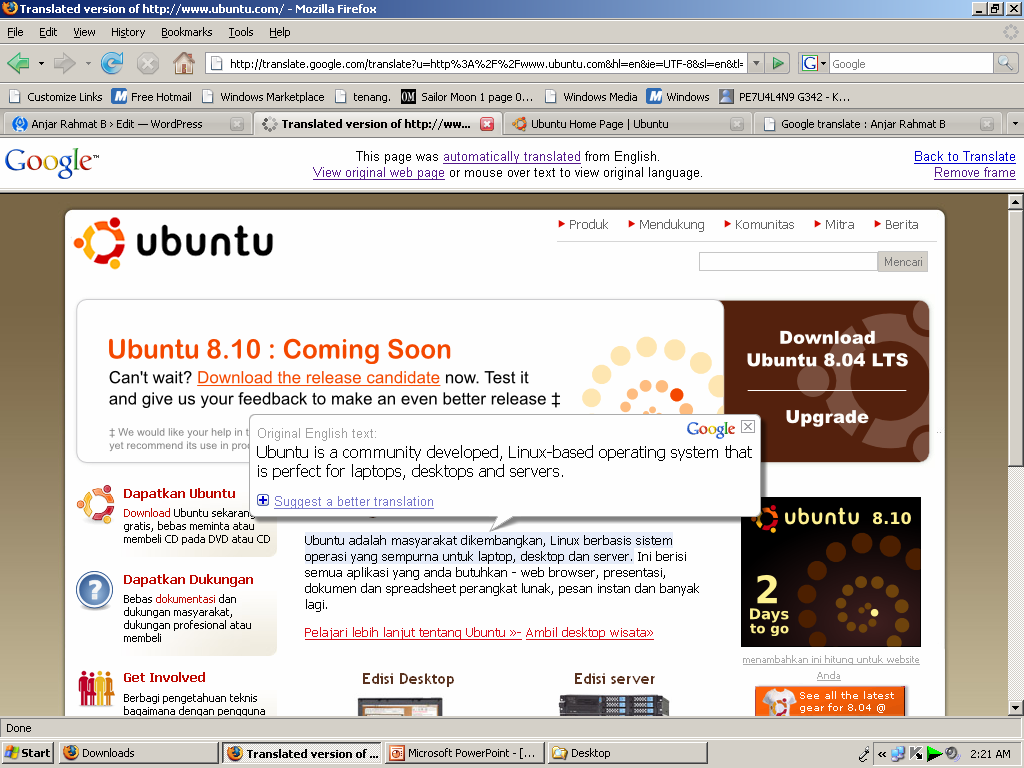This screenshot has height=768, width=1024.
Task: Click the Get Involved people icon
Action: click(96, 688)
